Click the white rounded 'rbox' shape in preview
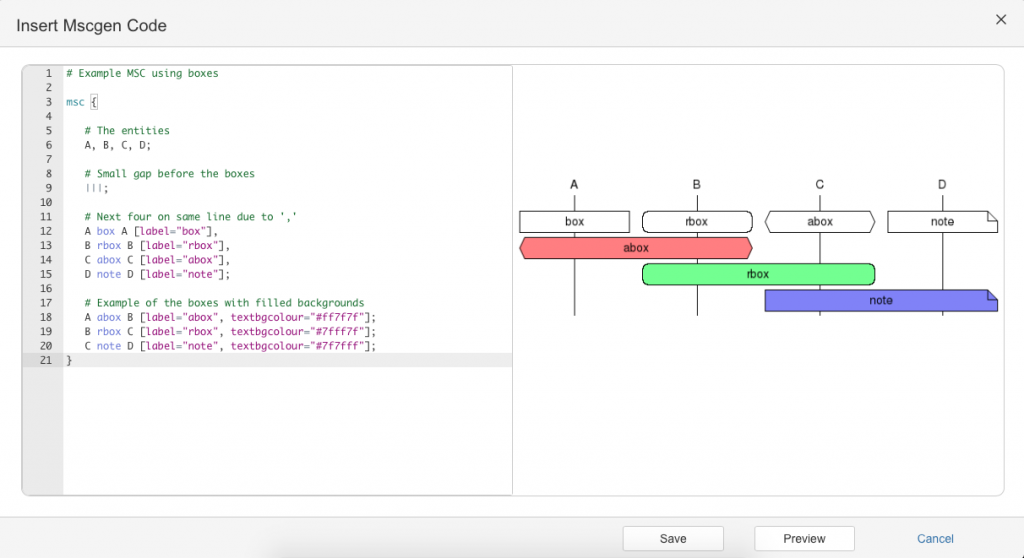 697,222
